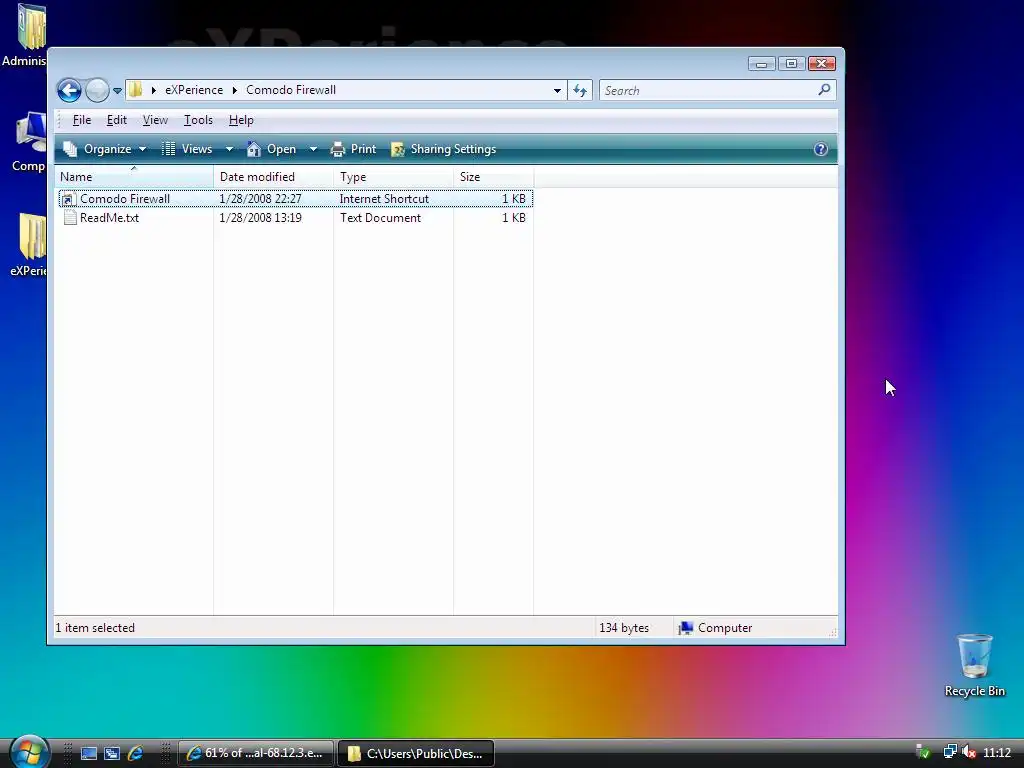Select eXPerience in the address path
The height and width of the screenshot is (768, 1024).
[x=194, y=89]
